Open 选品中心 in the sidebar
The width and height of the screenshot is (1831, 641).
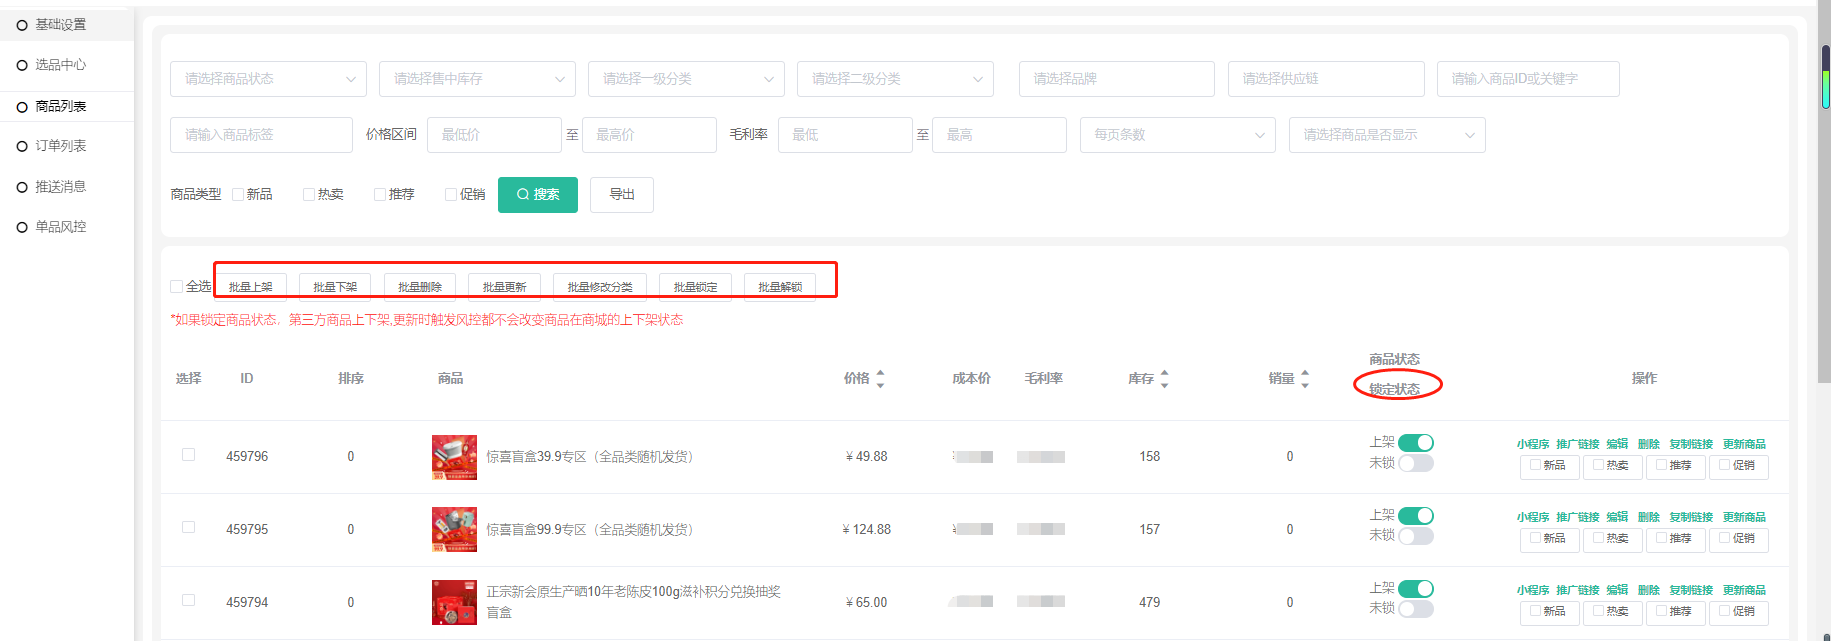click(61, 65)
